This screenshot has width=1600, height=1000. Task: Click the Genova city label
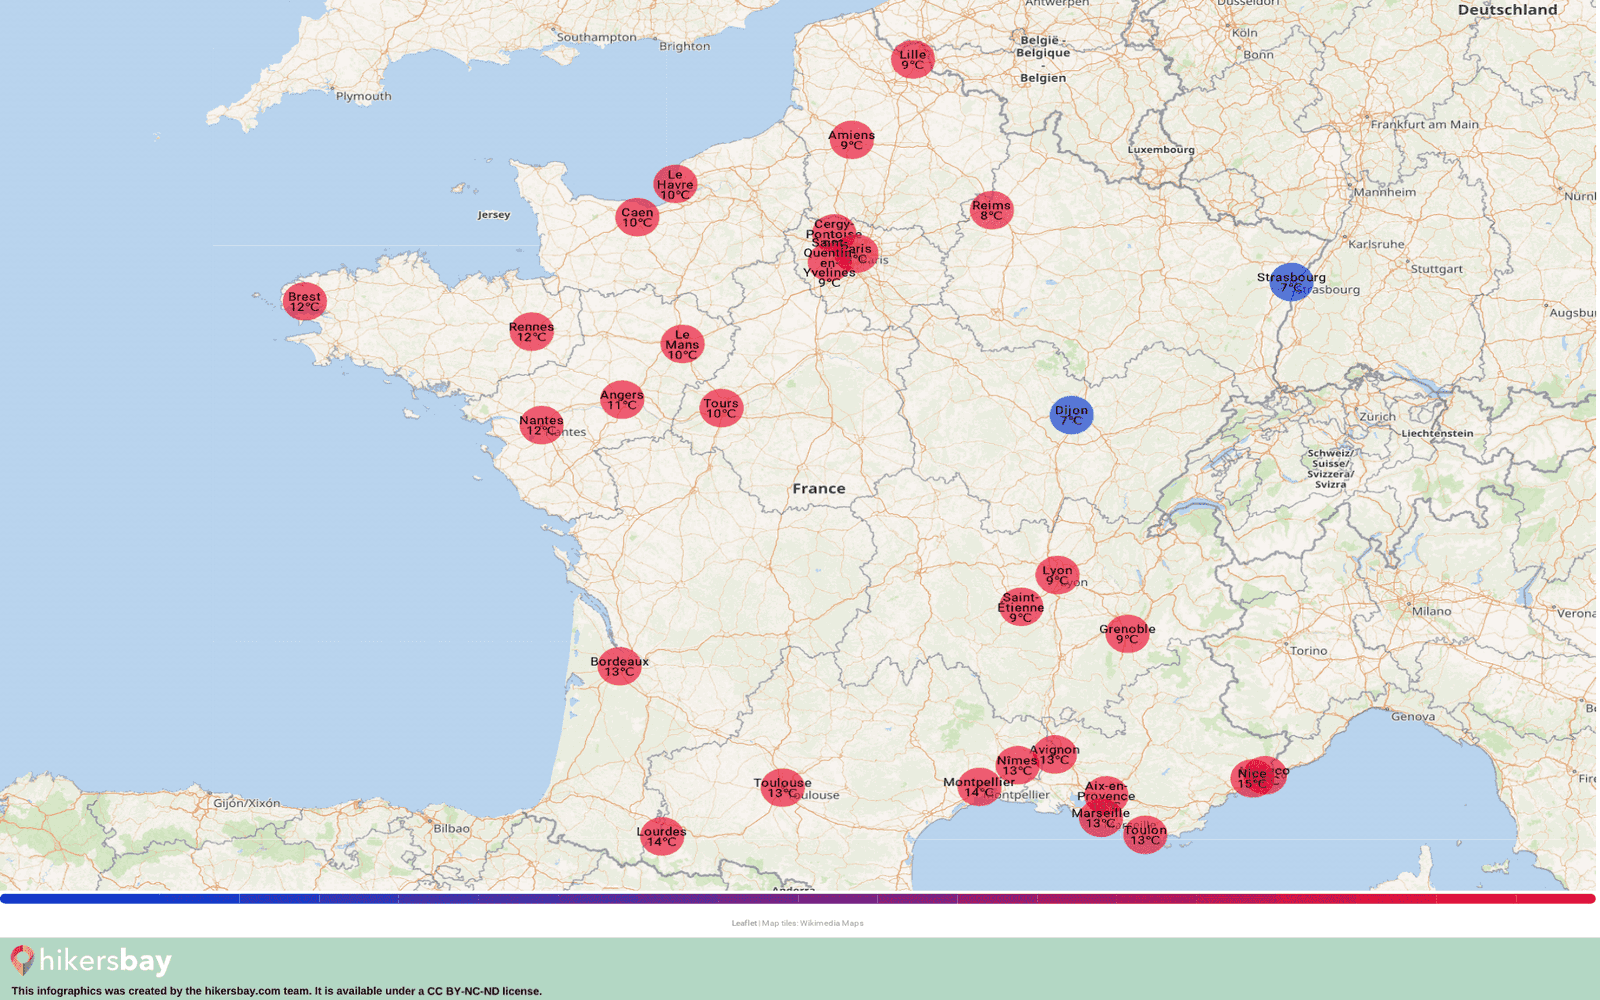[1413, 717]
